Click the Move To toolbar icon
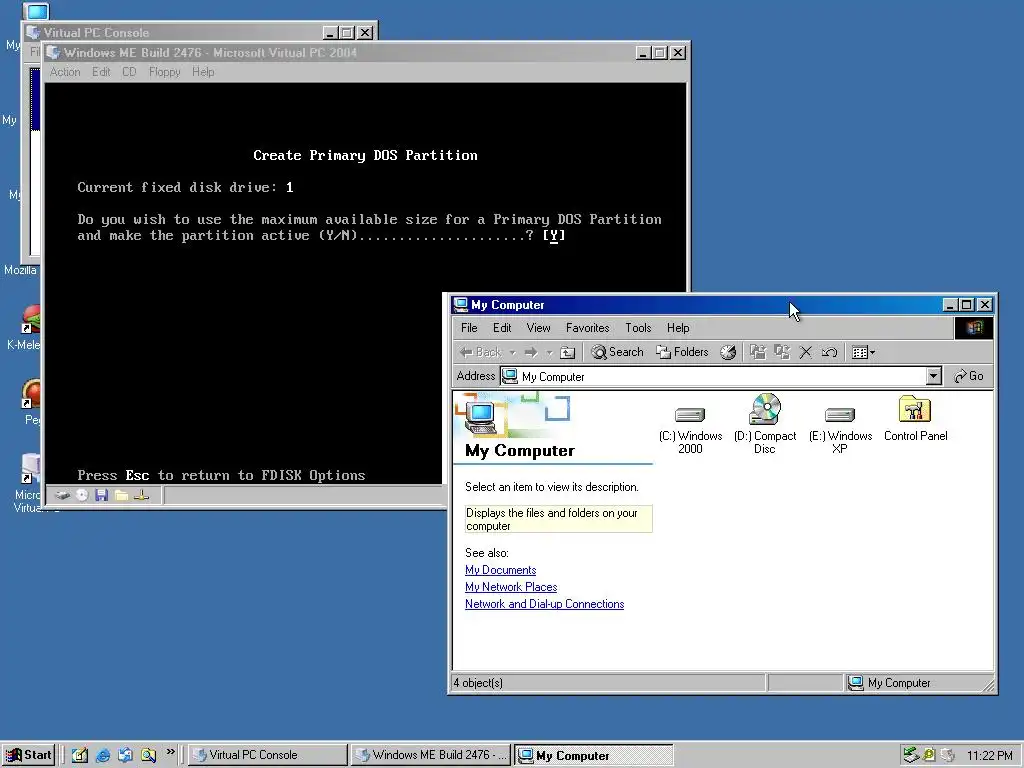The width and height of the screenshot is (1024, 768). tap(758, 352)
